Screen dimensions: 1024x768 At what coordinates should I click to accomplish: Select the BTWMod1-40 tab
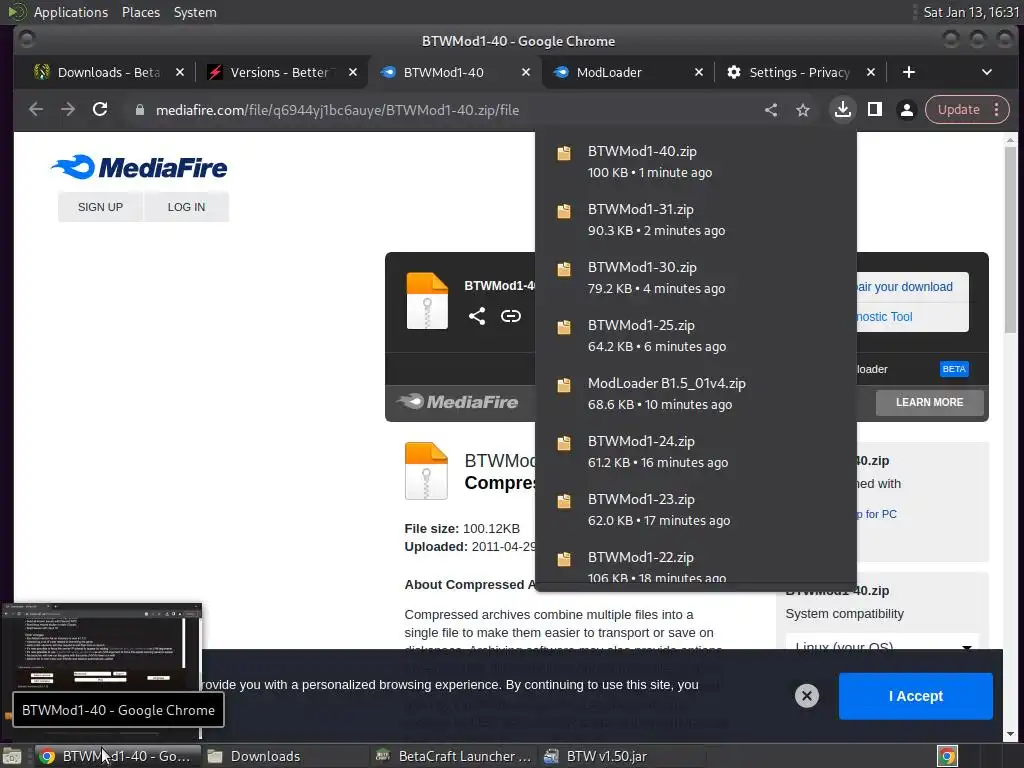coord(444,72)
